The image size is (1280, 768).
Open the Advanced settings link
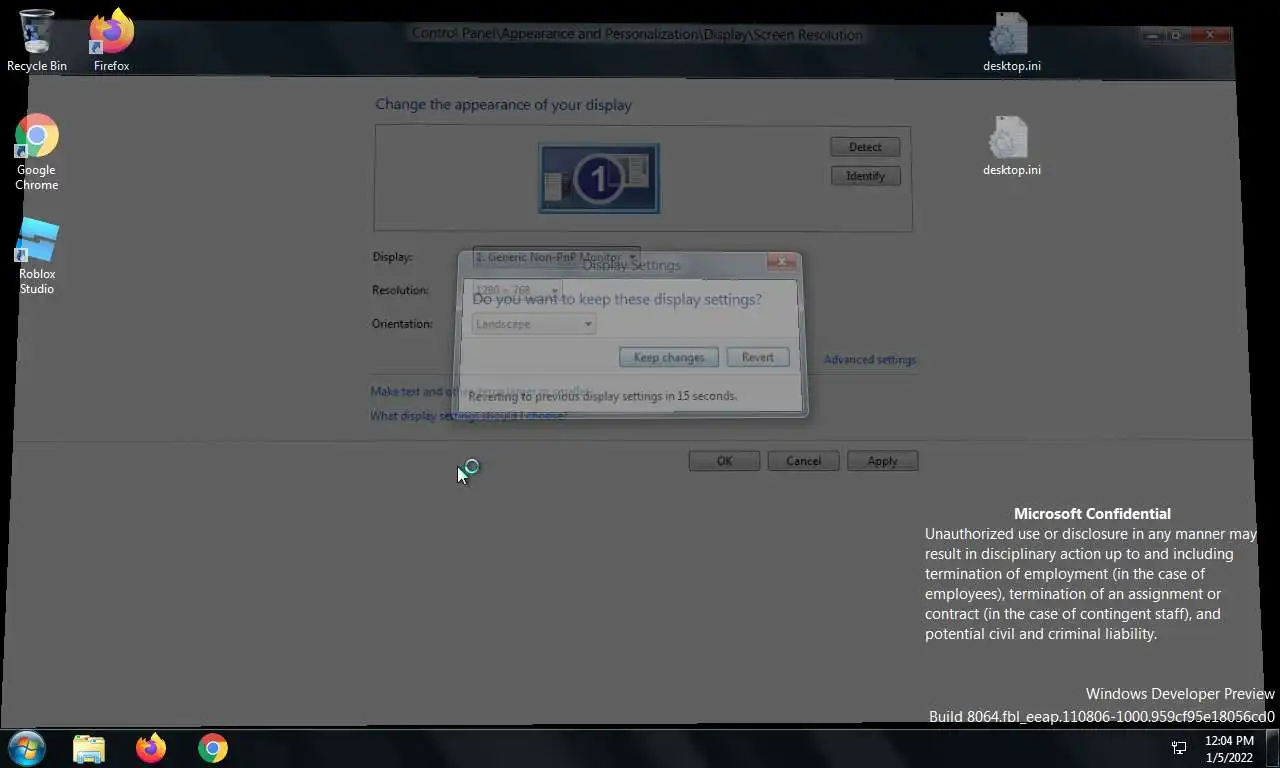pyautogui.click(x=869, y=359)
